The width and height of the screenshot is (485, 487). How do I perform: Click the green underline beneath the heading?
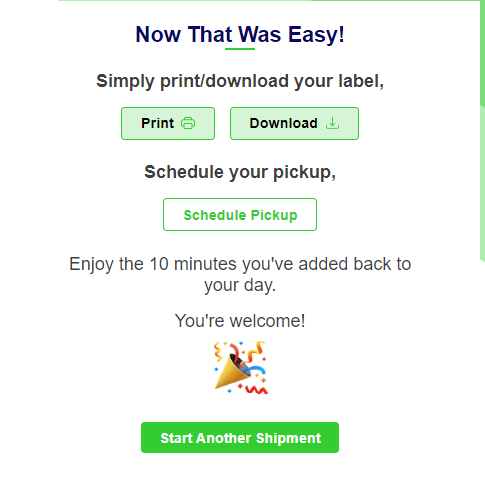pos(240,49)
